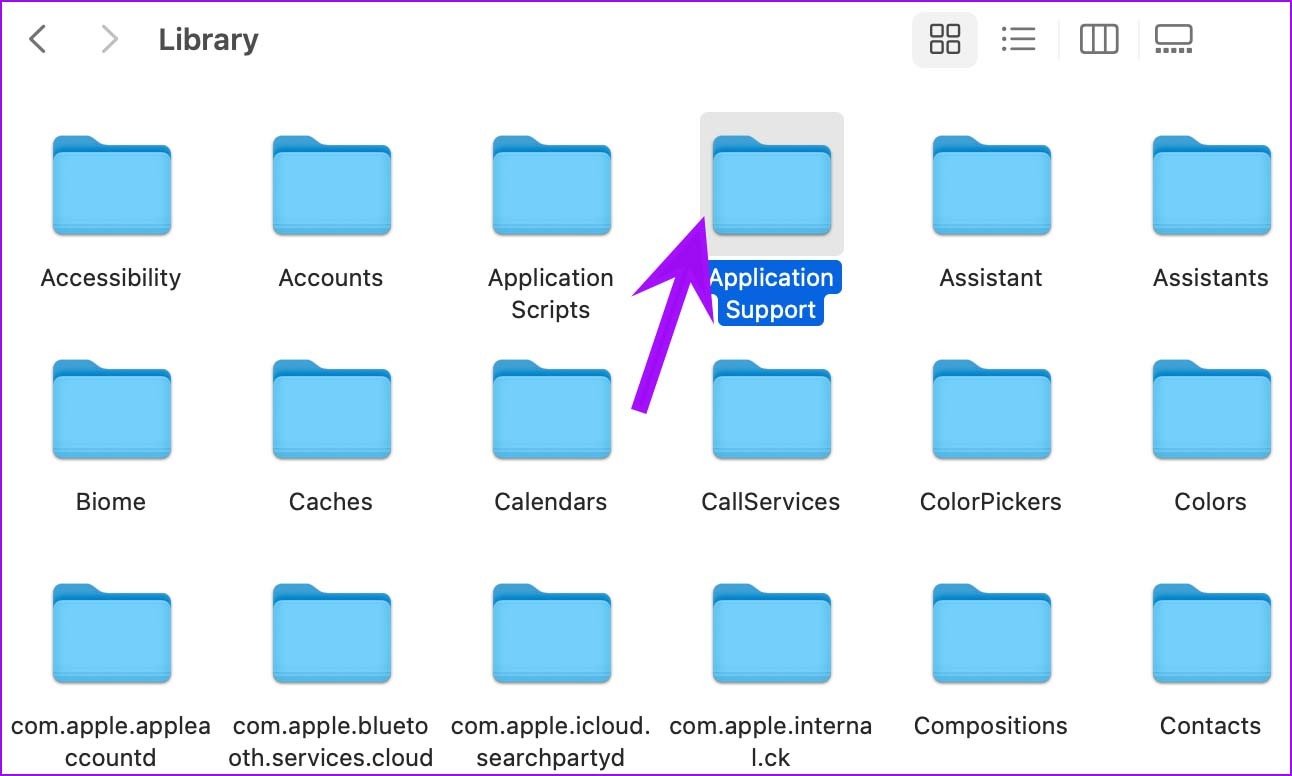Select the com.apple.bluetooth.services.cloud folder icon
This screenshot has height=776, width=1292.
click(x=331, y=633)
